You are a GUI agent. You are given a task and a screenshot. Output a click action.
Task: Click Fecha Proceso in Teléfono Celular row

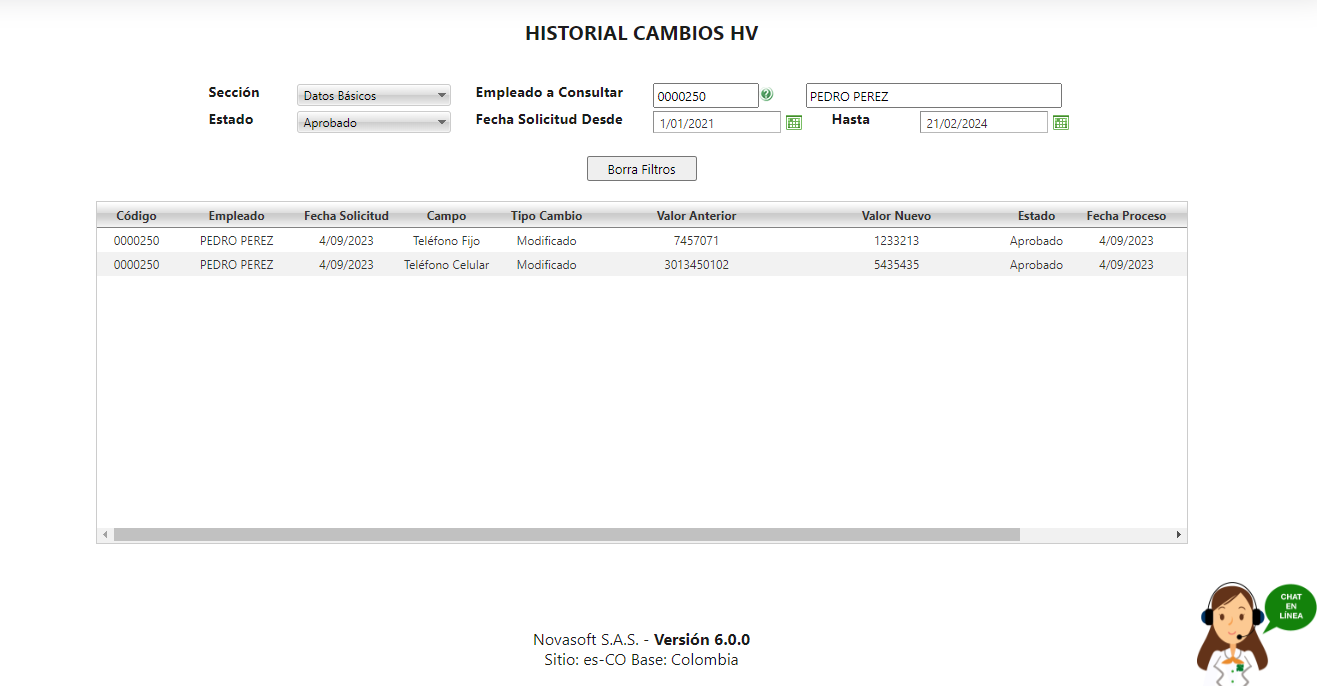(x=1126, y=265)
